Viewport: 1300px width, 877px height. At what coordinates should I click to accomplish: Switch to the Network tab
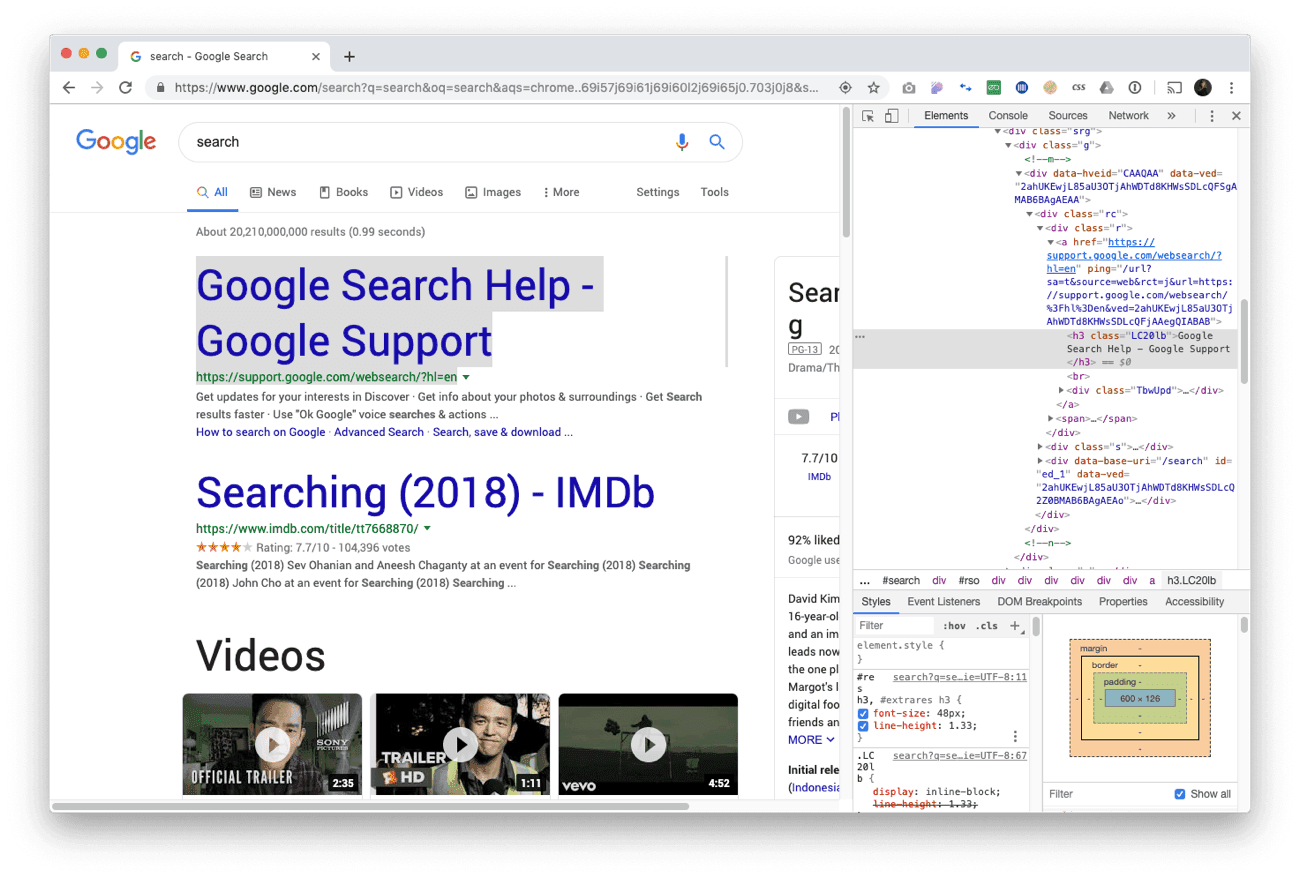coord(1128,116)
